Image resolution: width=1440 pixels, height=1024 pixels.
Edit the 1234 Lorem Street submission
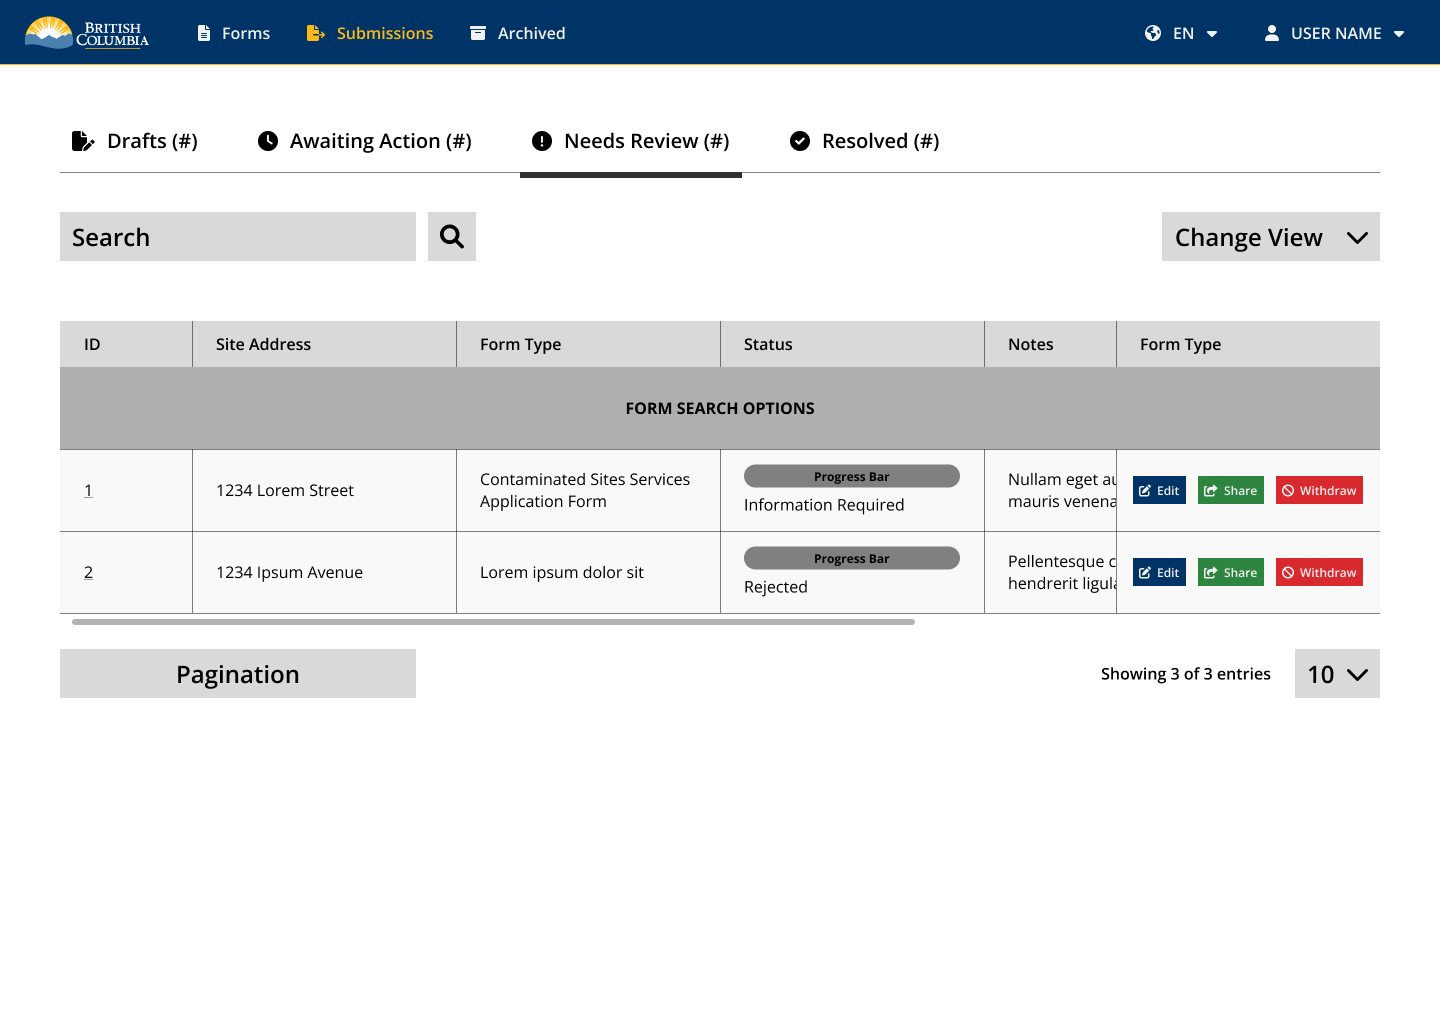[x=1159, y=490]
